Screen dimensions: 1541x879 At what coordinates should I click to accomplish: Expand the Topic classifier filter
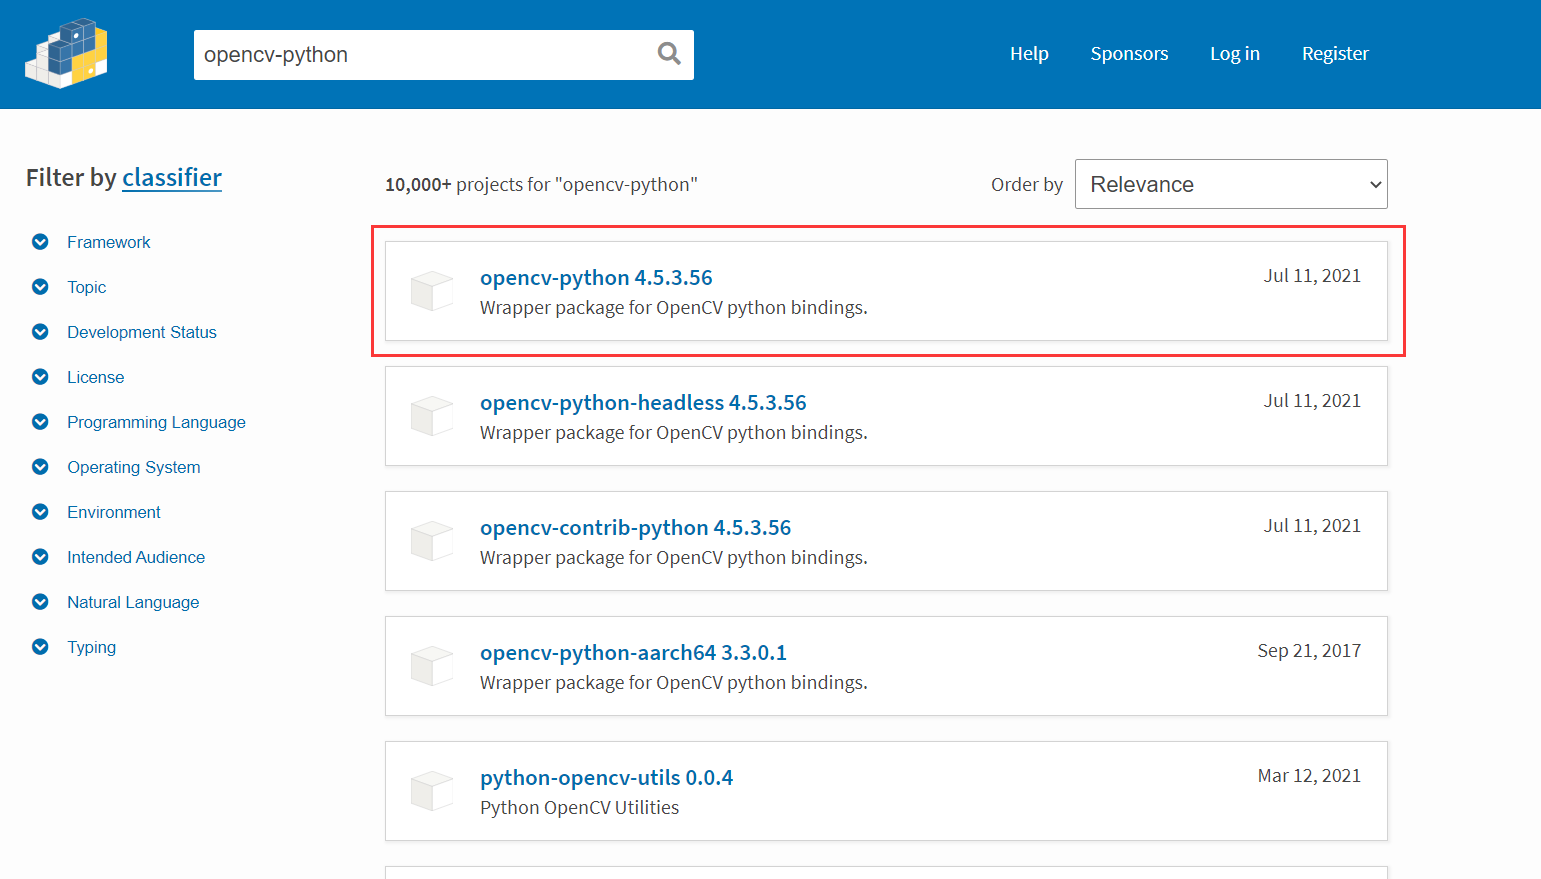[87, 287]
